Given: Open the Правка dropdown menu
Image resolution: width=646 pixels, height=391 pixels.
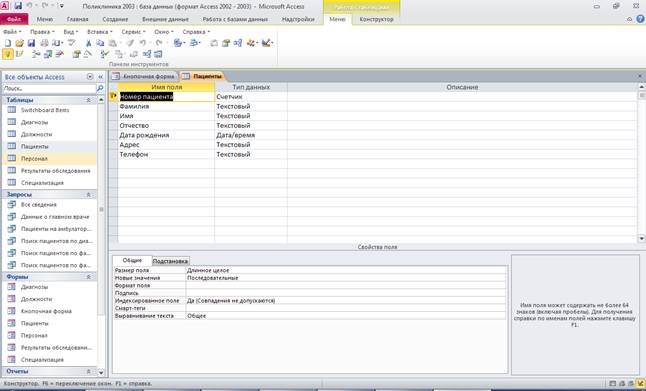Looking at the screenshot, I should coord(42,32).
